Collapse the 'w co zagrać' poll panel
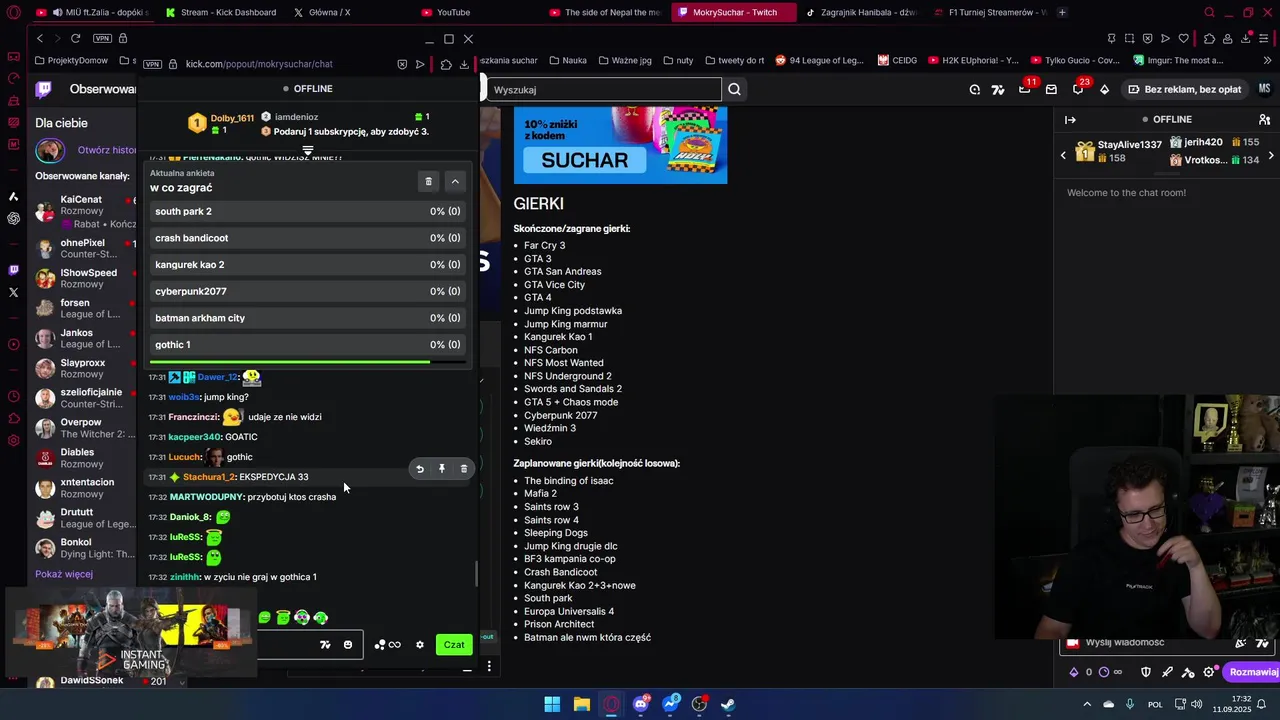 pos(455,181)
